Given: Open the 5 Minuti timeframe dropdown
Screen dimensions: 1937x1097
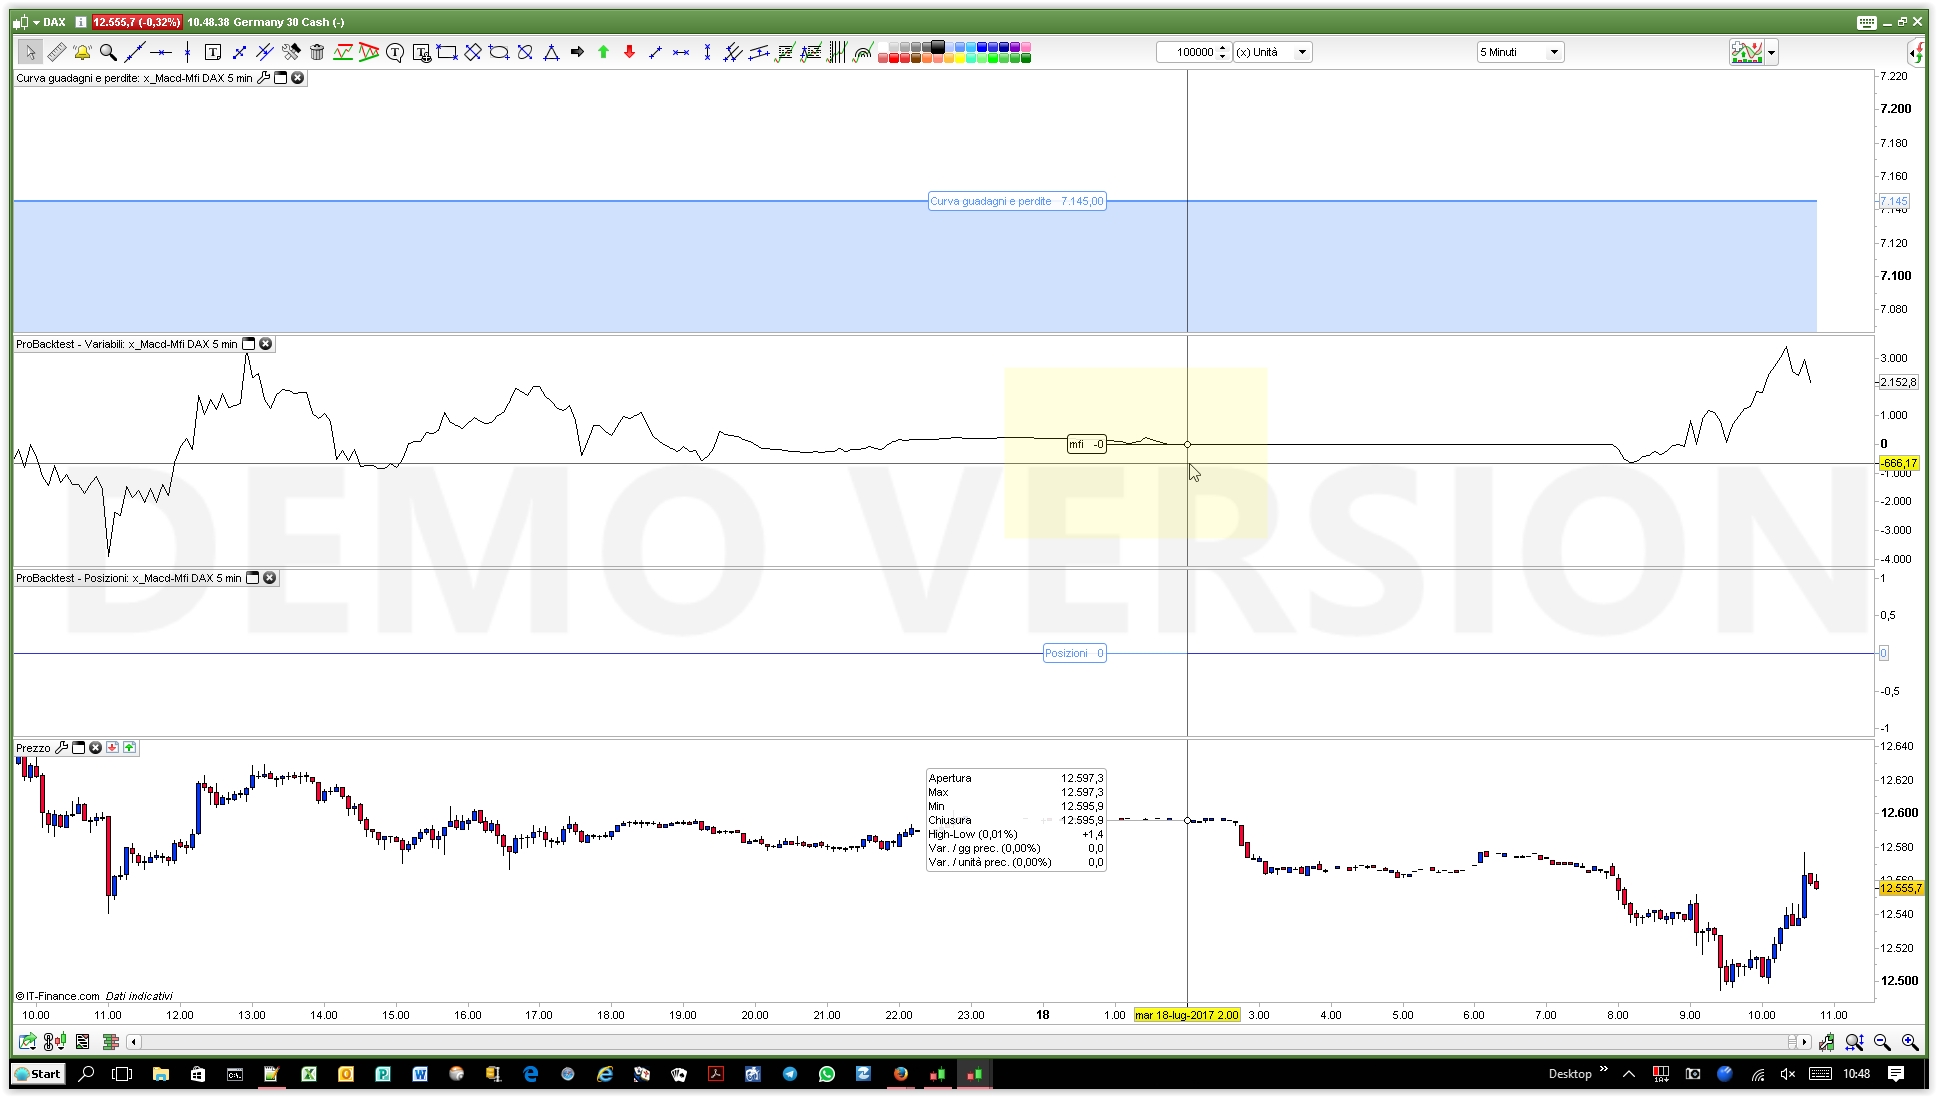Looking at the screenshot, I should (1554, 52).
